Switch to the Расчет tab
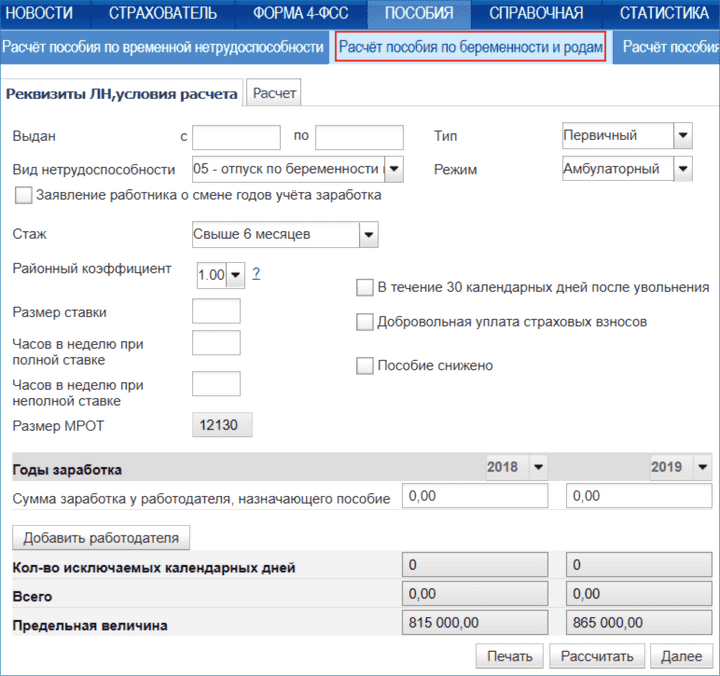 (x=274, y=93)
